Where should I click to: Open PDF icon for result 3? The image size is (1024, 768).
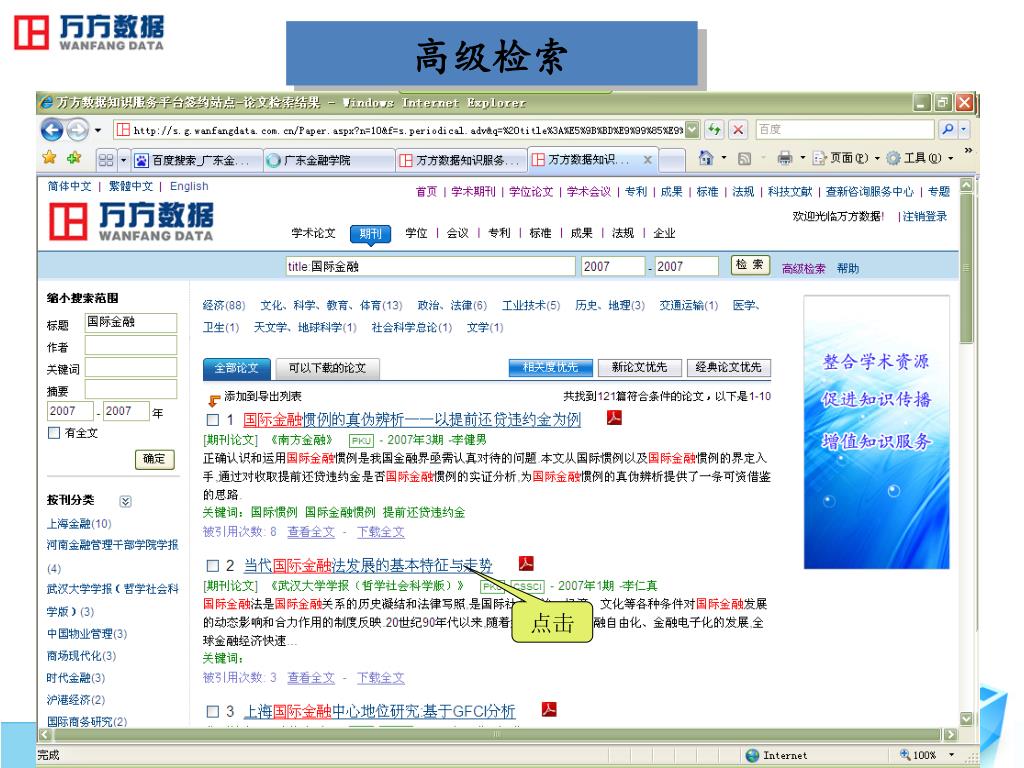549,709
